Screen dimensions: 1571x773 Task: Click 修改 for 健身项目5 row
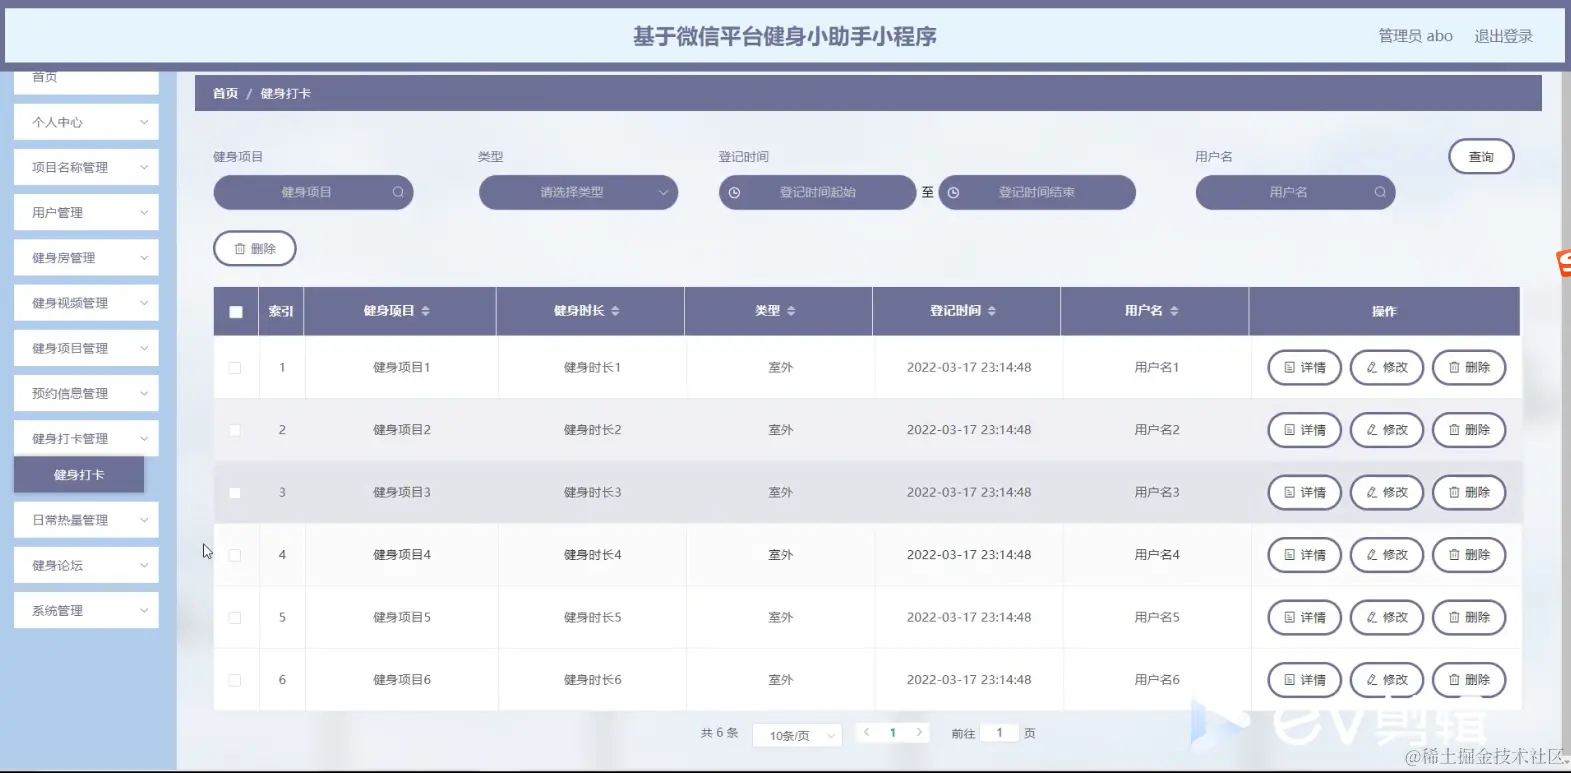pyautogui.click(x=1387, y=618)
